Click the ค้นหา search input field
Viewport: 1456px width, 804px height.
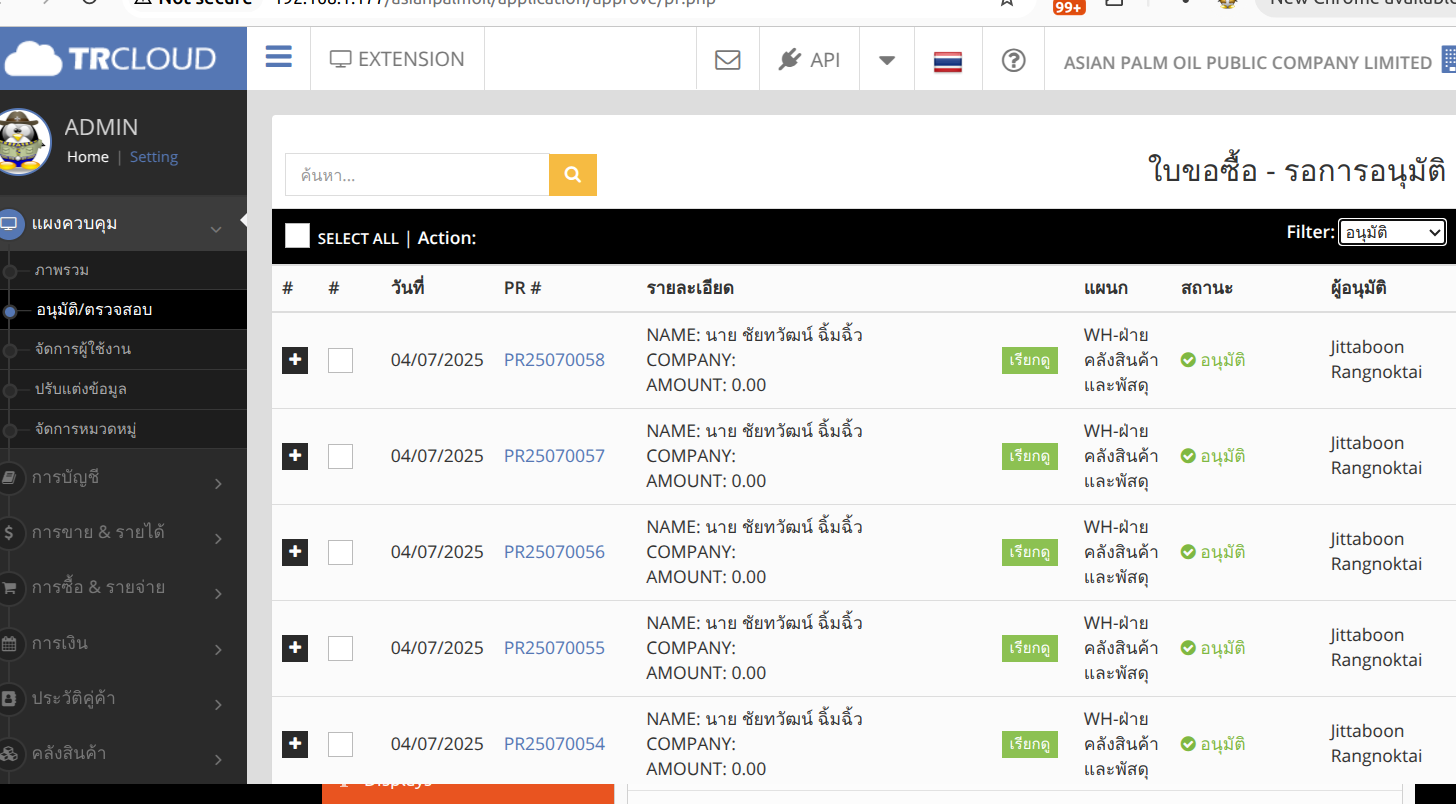(x=417, y=175)
